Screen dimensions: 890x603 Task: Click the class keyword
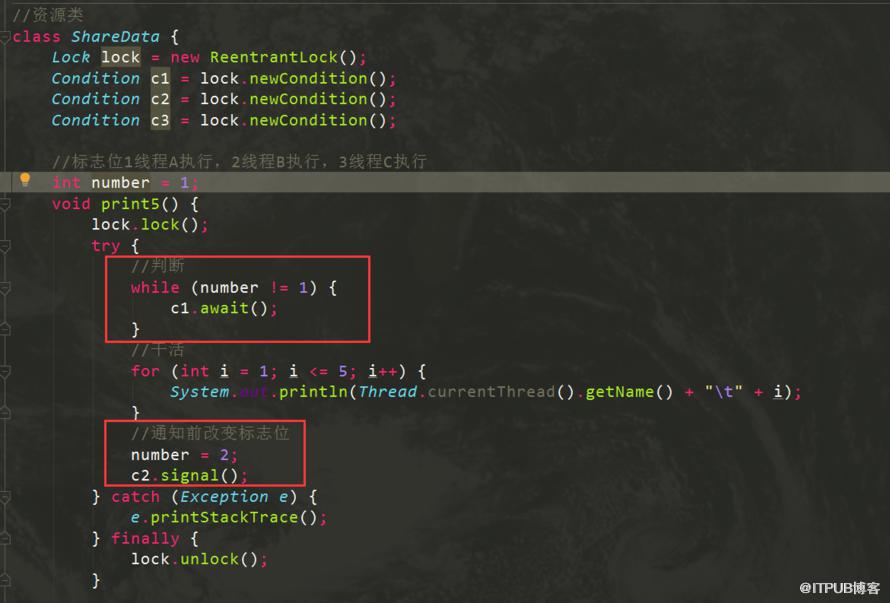pyautogui.click(x=36, y=37)
